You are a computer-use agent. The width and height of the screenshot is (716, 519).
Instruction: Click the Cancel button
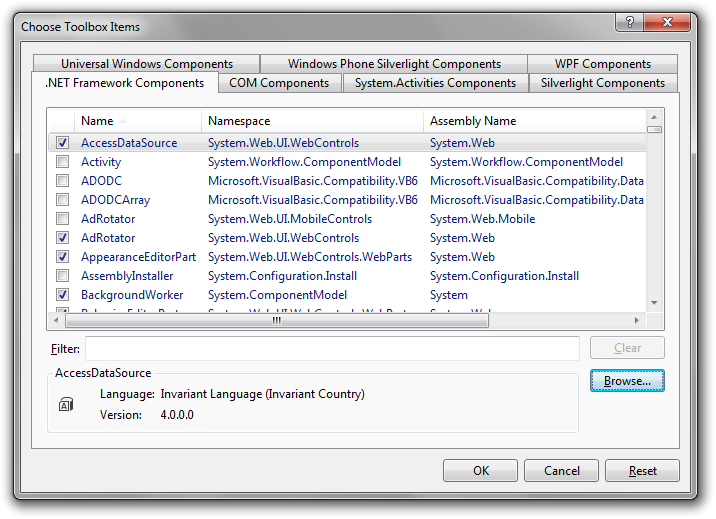tap(561, 471)
